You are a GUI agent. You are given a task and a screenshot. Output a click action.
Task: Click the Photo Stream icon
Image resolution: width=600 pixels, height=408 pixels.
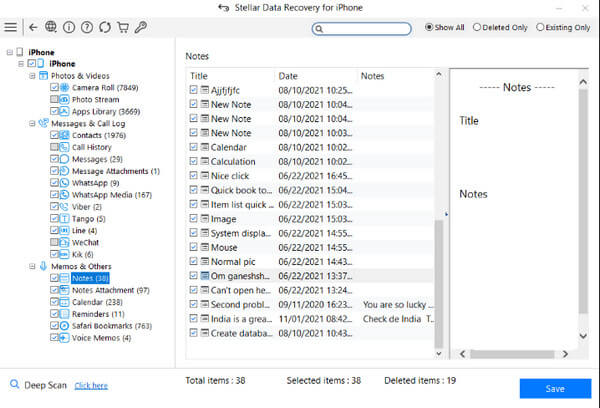pyautogui.click(x=64, y=100)
